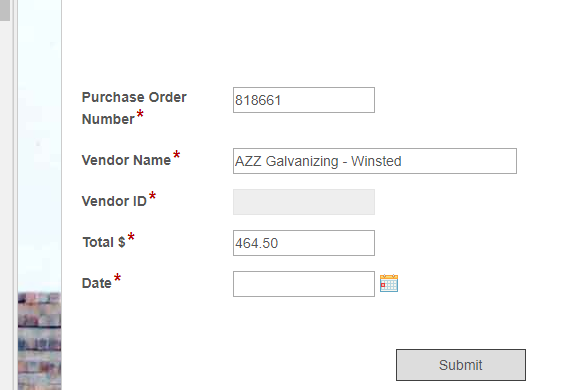Focus the Vendor Name field with AZZ Galvanizing
The image size is (564, 390).
click(x=375, y=161)
